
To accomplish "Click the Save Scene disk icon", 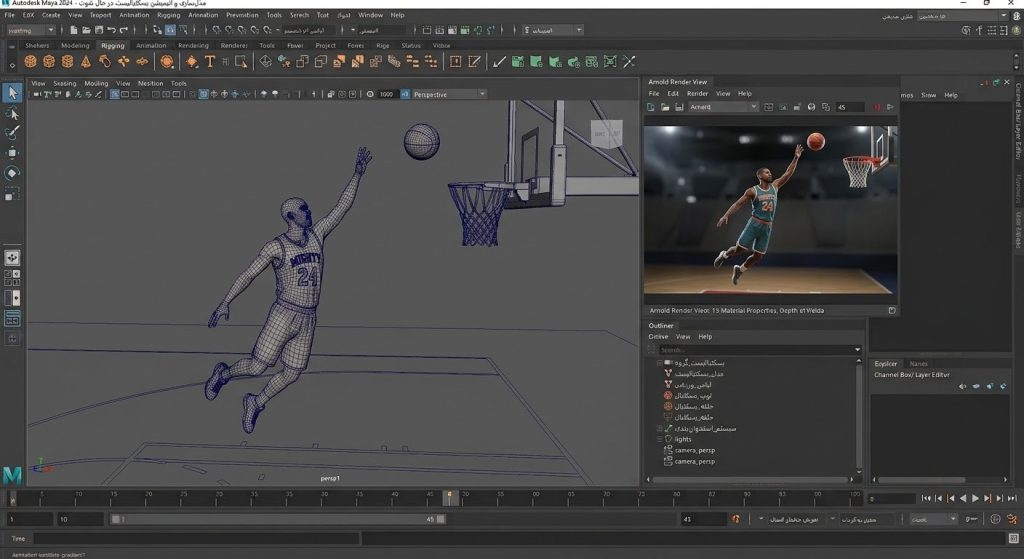I will coord(99,30).
